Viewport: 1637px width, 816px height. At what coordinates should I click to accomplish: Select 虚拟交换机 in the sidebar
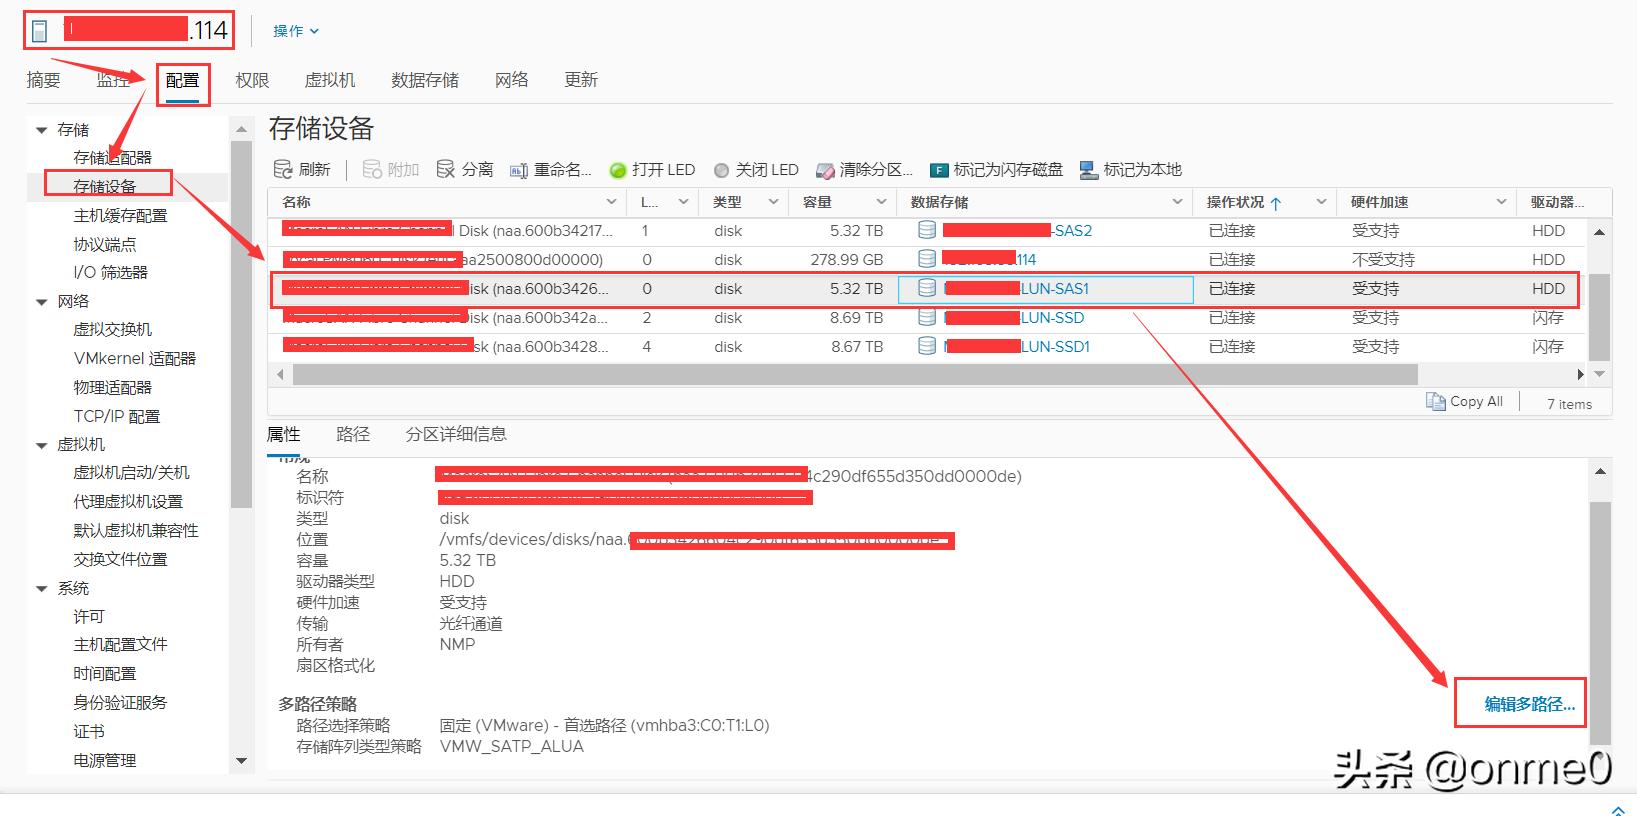pos(113,330)
